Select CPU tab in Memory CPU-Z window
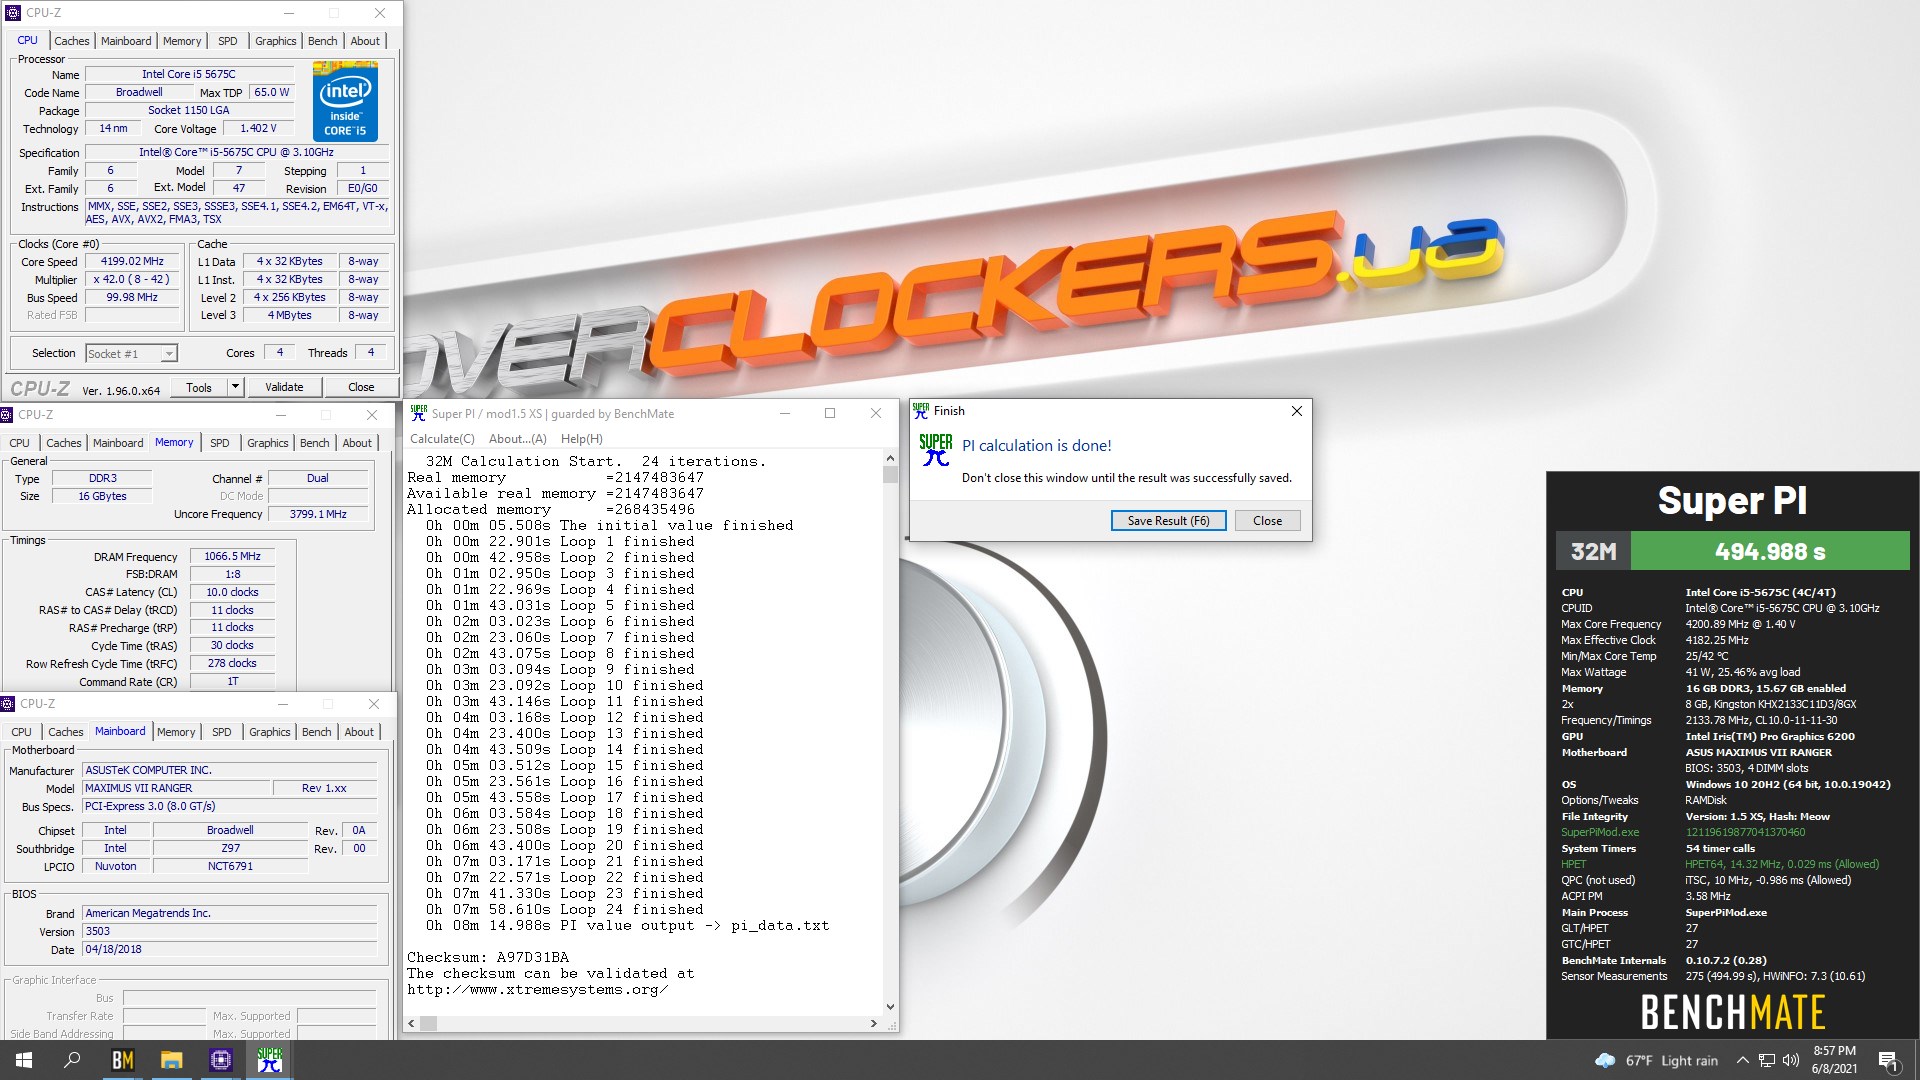This screenshot has height=1080, width=1920. click(19, 443)
